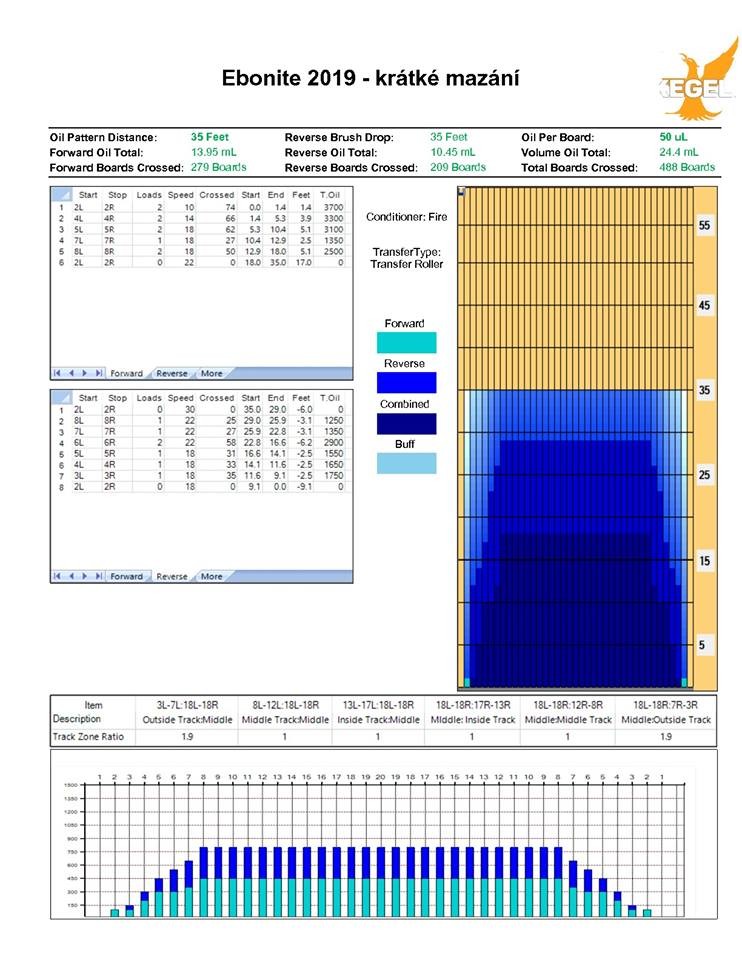Click the Forward cyan color swatch
742x960 pixels.
[x=406, y=343]
